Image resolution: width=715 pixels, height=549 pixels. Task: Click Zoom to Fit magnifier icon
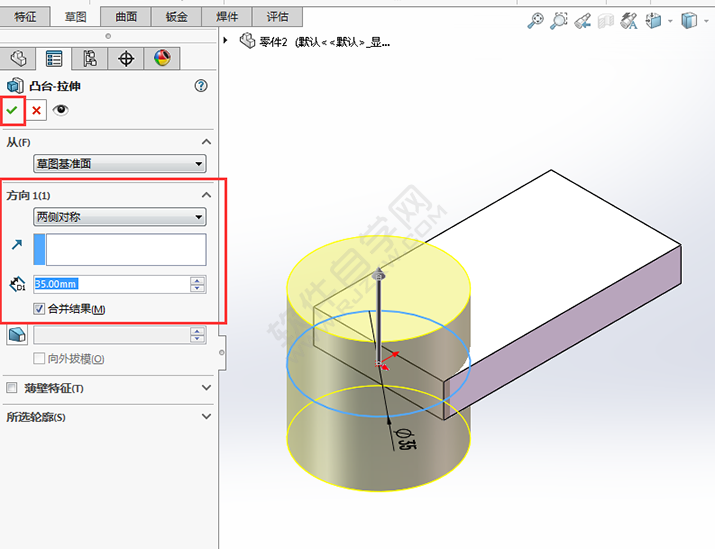535,21
